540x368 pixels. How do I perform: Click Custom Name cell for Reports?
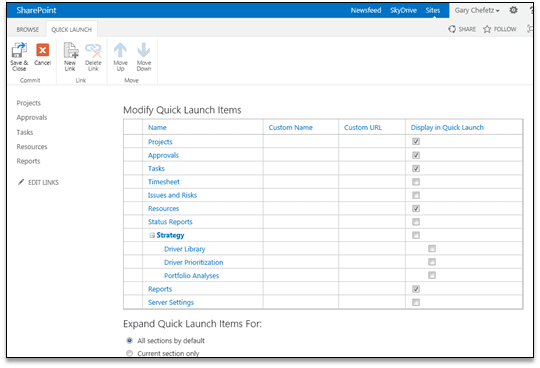pos(301,289)
